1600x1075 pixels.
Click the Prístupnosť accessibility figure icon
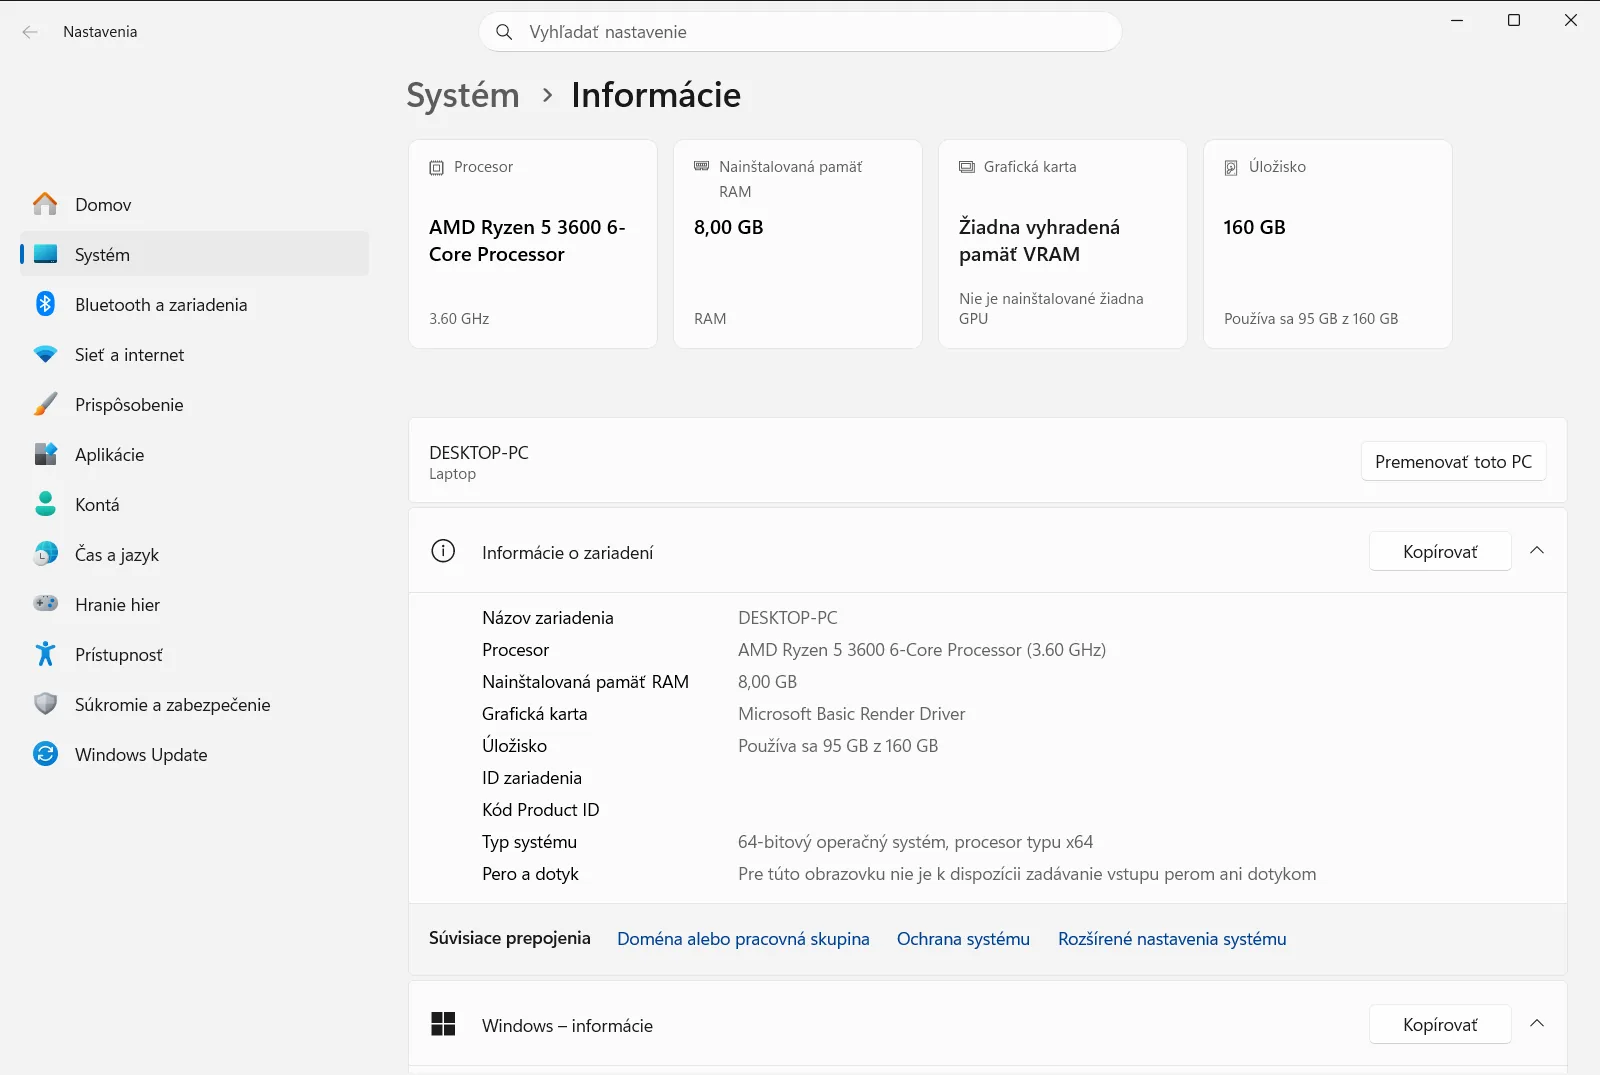(45, 654)
